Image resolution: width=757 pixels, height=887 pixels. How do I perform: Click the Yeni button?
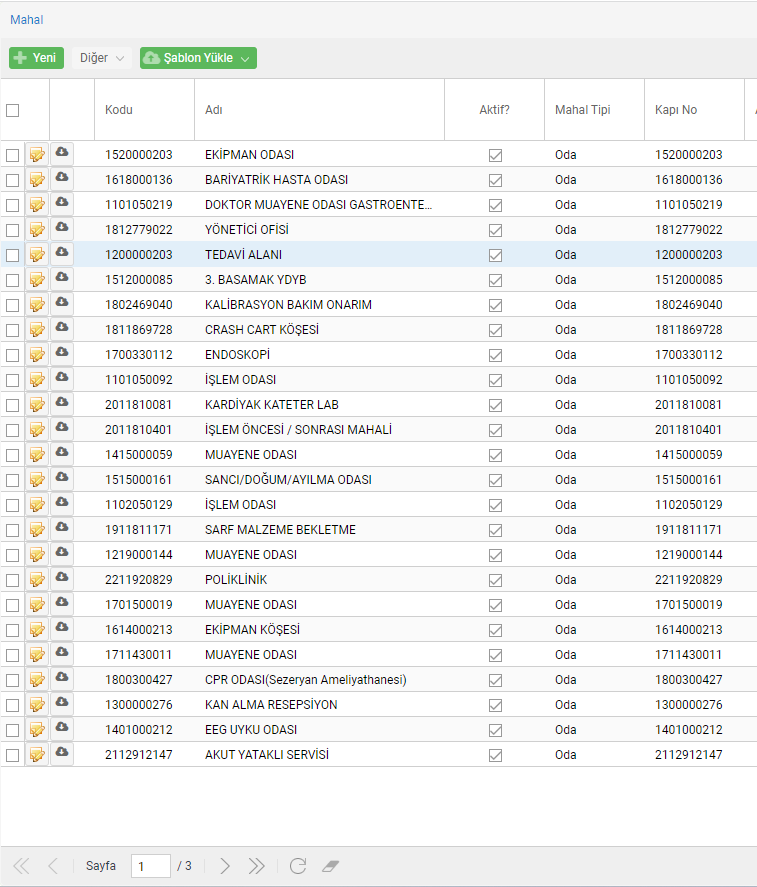click(36, 58)
